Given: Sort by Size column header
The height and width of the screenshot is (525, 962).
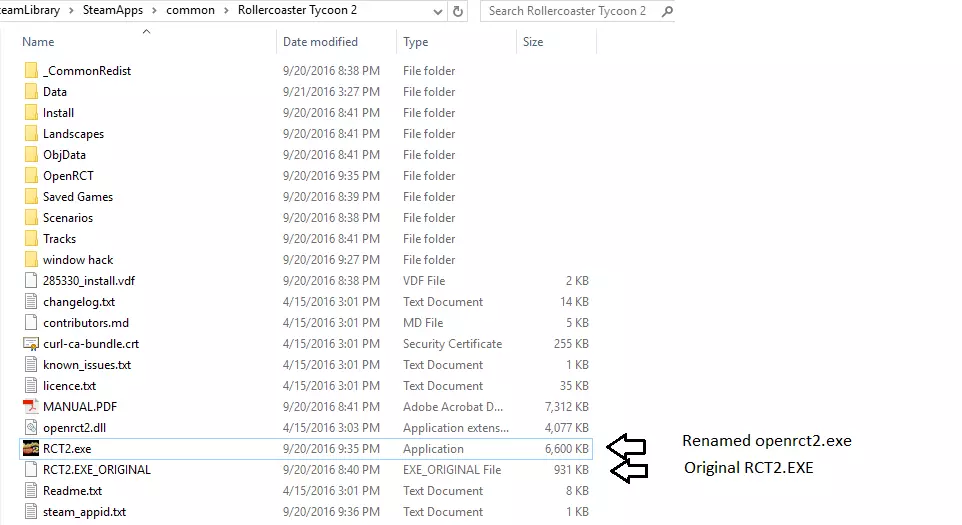Looking at the screenshot, I should (533, 42).
